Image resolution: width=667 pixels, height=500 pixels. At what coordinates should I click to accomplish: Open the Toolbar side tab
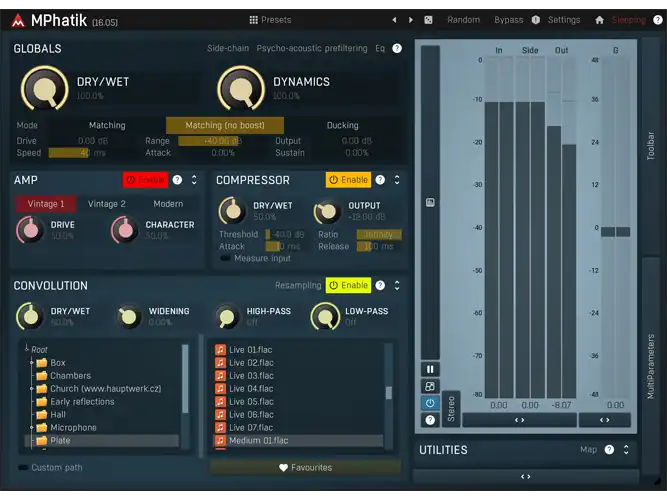(651, 146)
